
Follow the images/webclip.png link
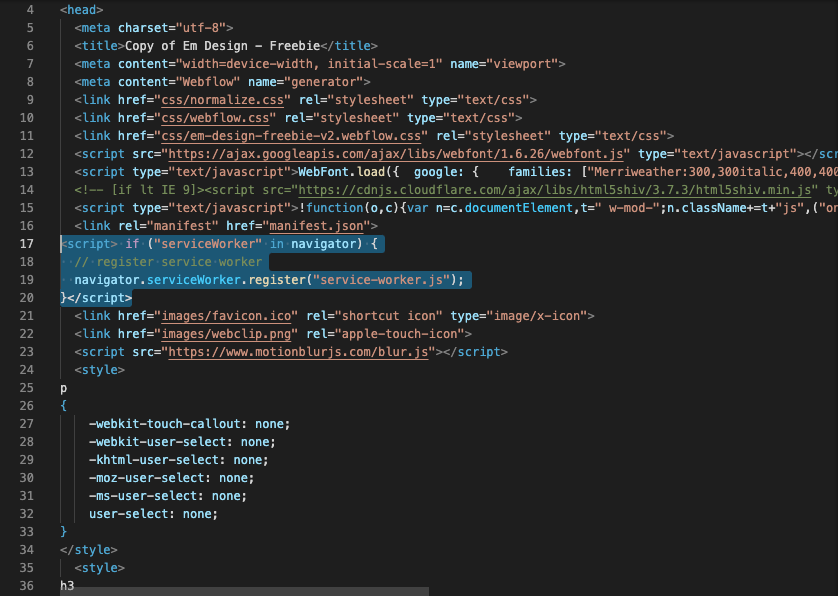(x=226, y=334)
